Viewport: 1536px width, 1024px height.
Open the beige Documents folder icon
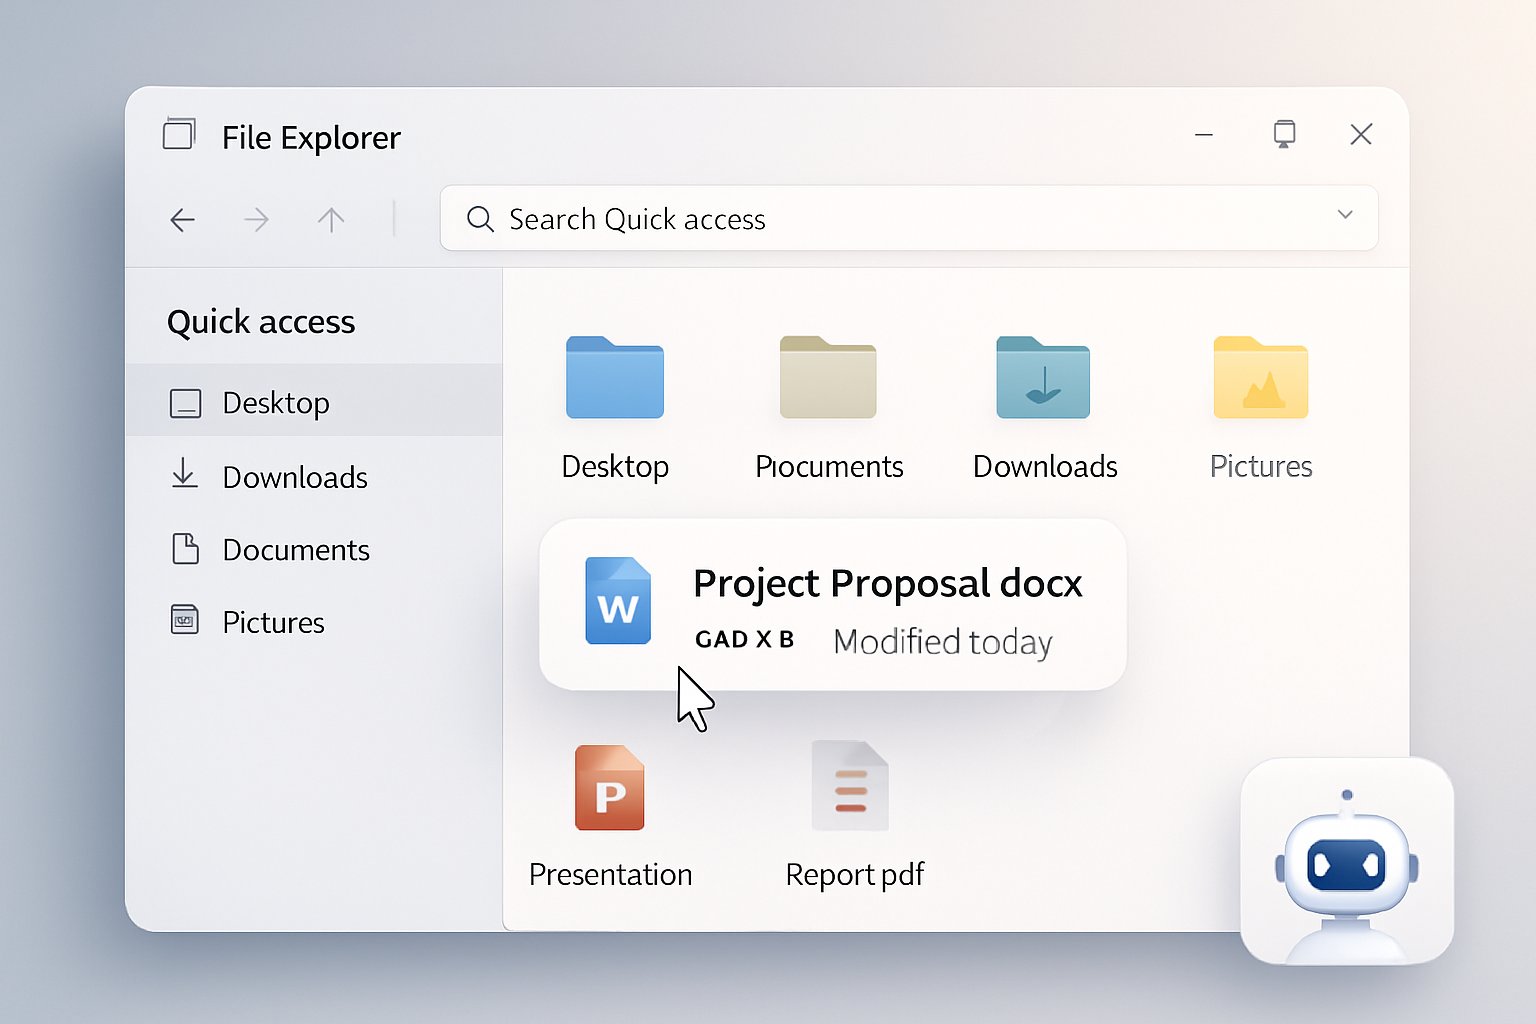click(828, 378)
